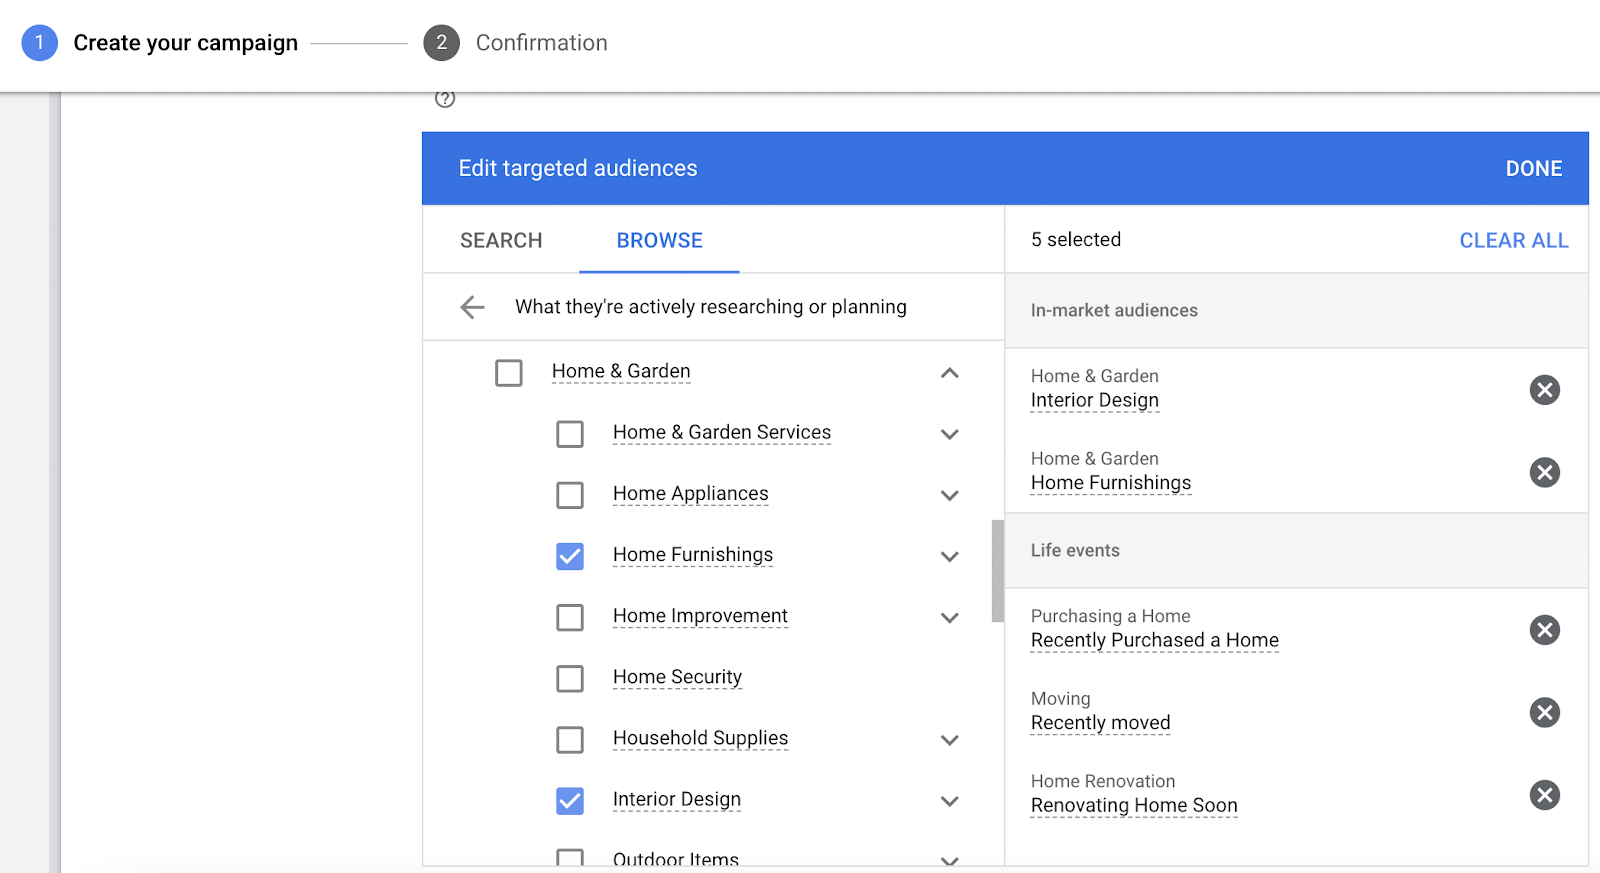The width and height of the screenshot is (1600, 873).
Task: Expand the Household Supplies subcategory
Action: tap(949, 740)
